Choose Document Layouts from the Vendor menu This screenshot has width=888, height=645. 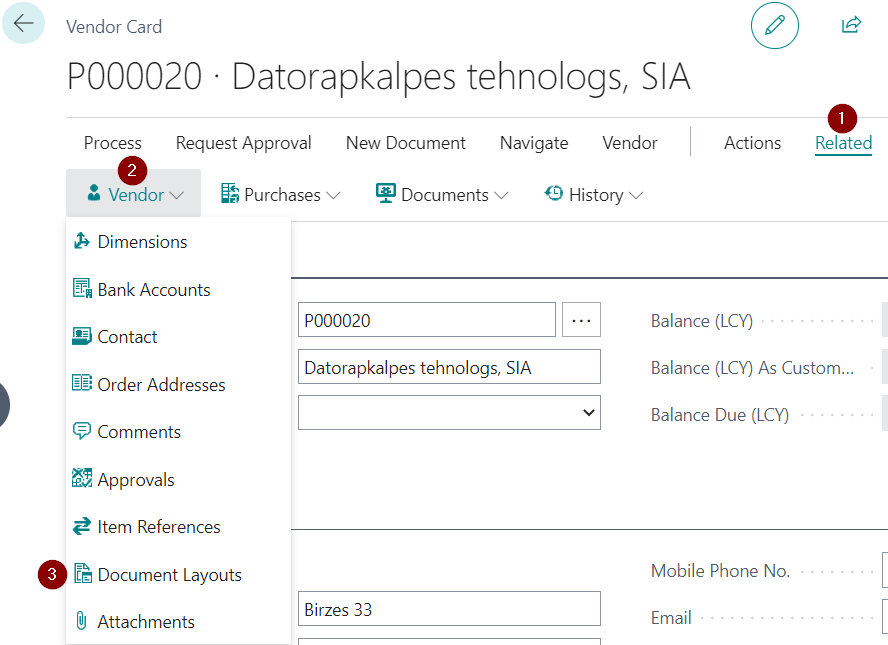pyautogui.click(x=178, y=575)
